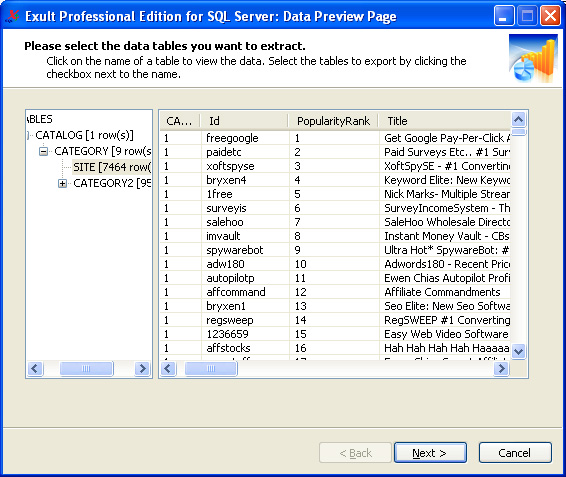Expand the CATEGORY2 tree node
Viewport: 566px width, 477px height.
point(62,183)
